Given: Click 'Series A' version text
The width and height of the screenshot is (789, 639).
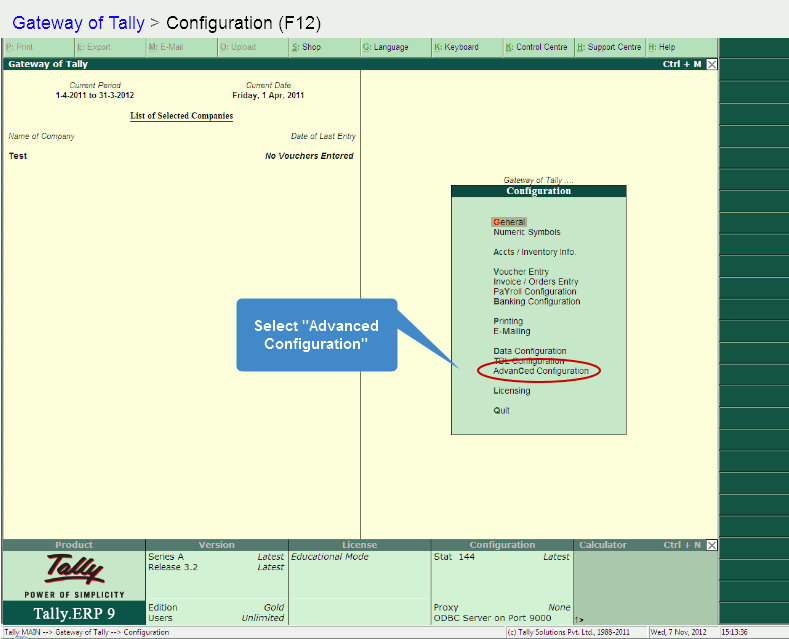Looking at the screenshot, I should point(166,557).
